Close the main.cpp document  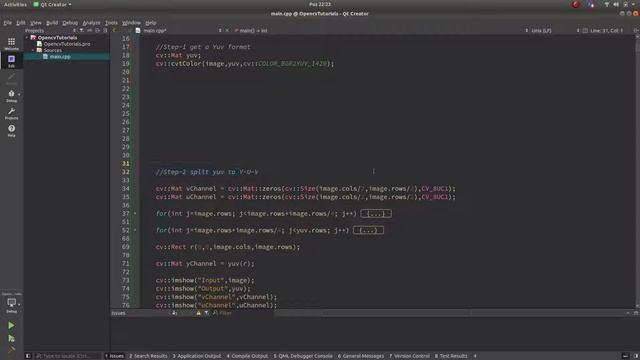click(227, 31)
